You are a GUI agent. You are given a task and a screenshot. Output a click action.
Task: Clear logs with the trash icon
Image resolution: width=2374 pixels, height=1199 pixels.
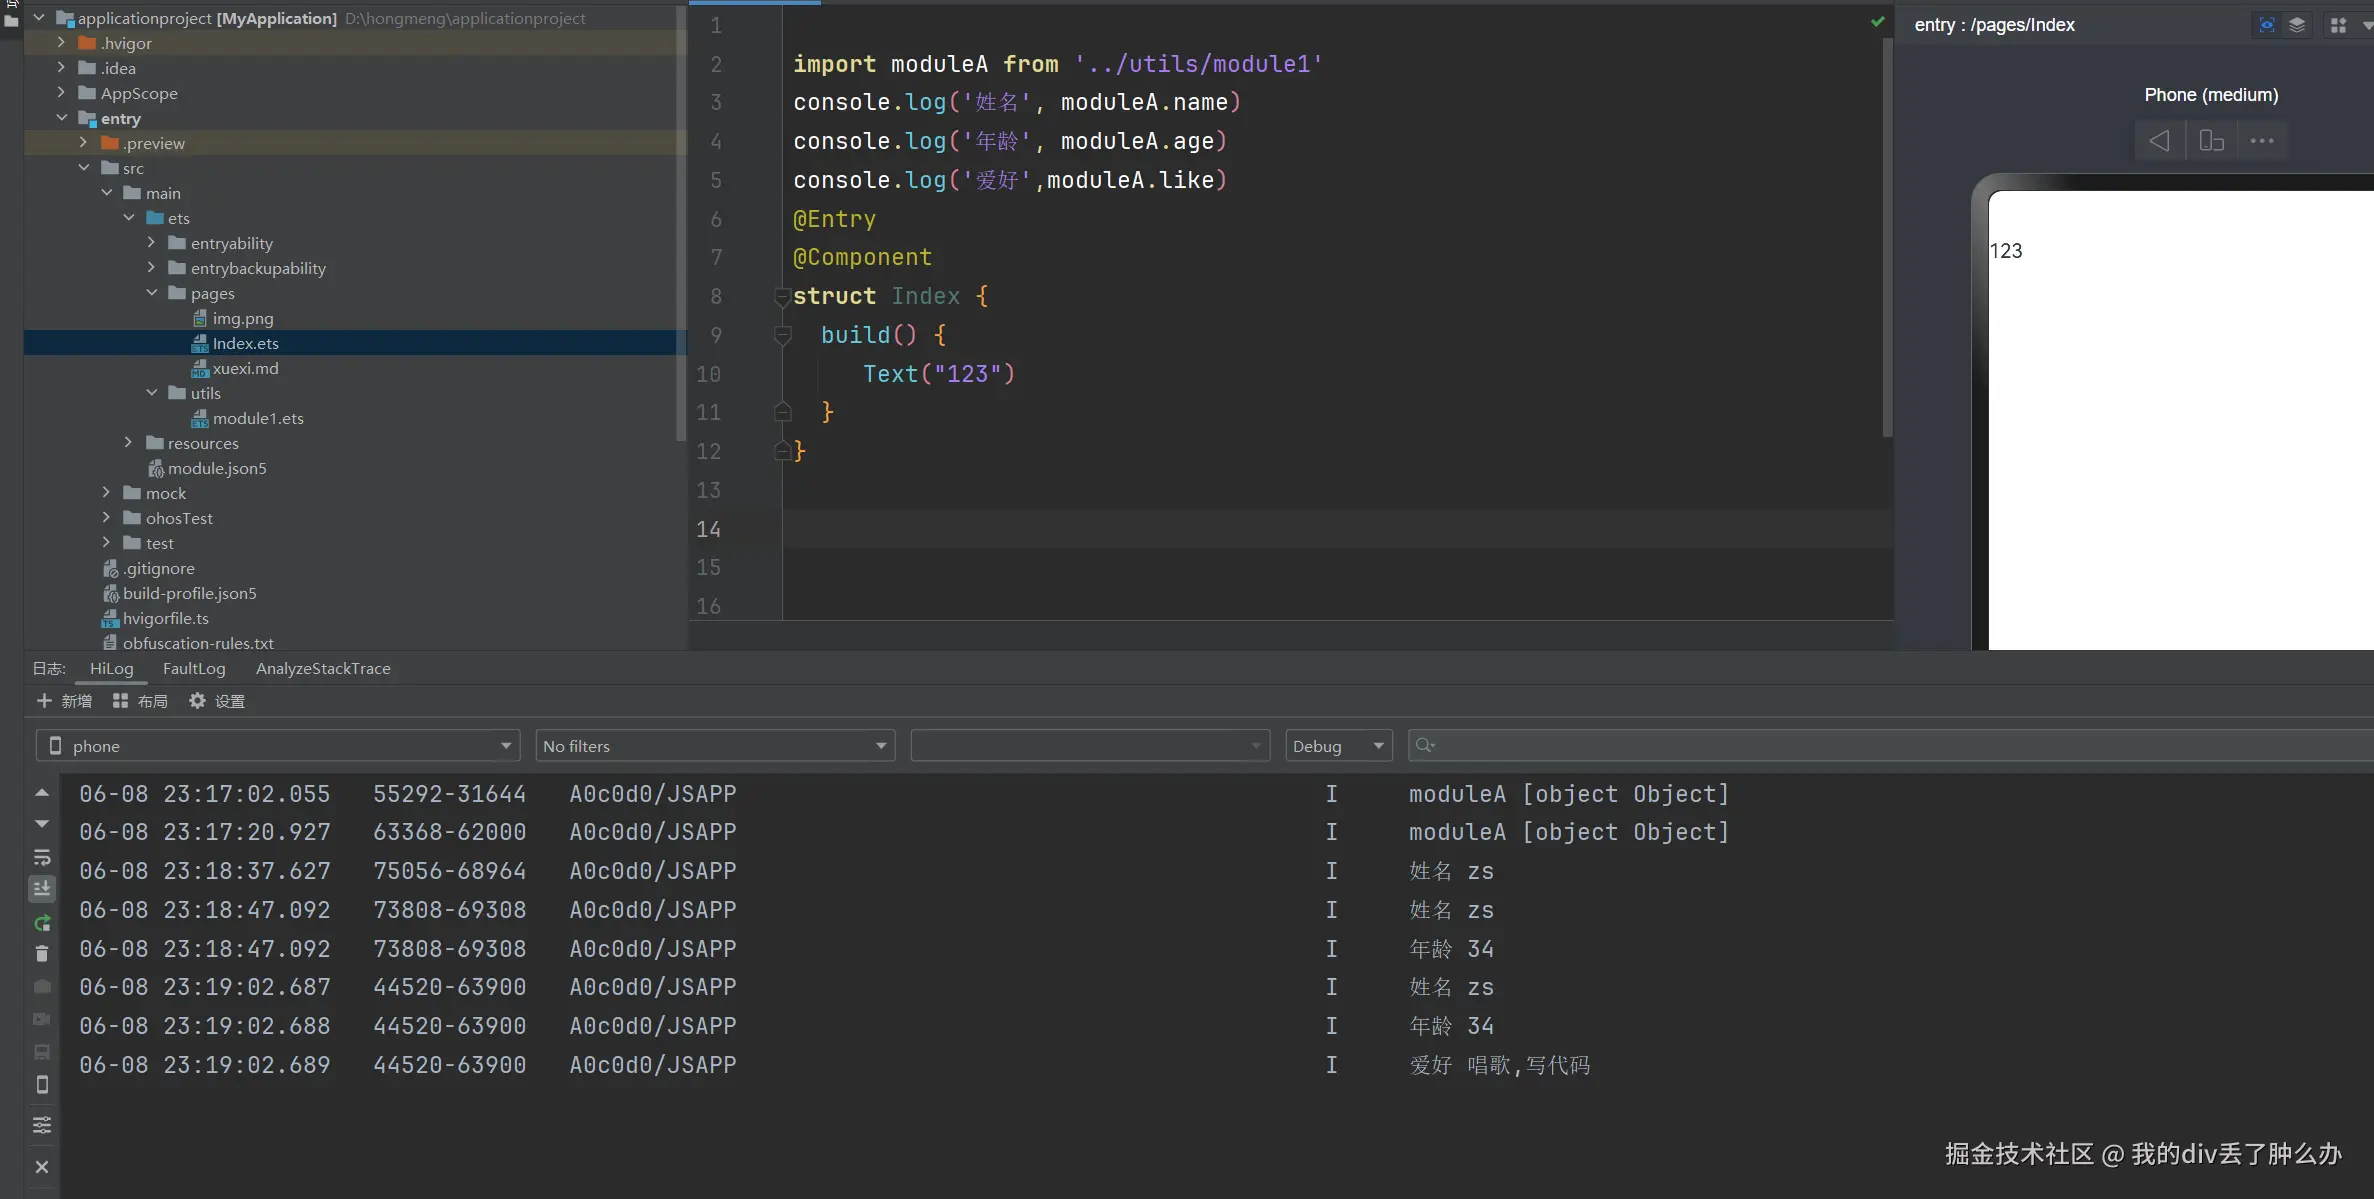(42, 954)
